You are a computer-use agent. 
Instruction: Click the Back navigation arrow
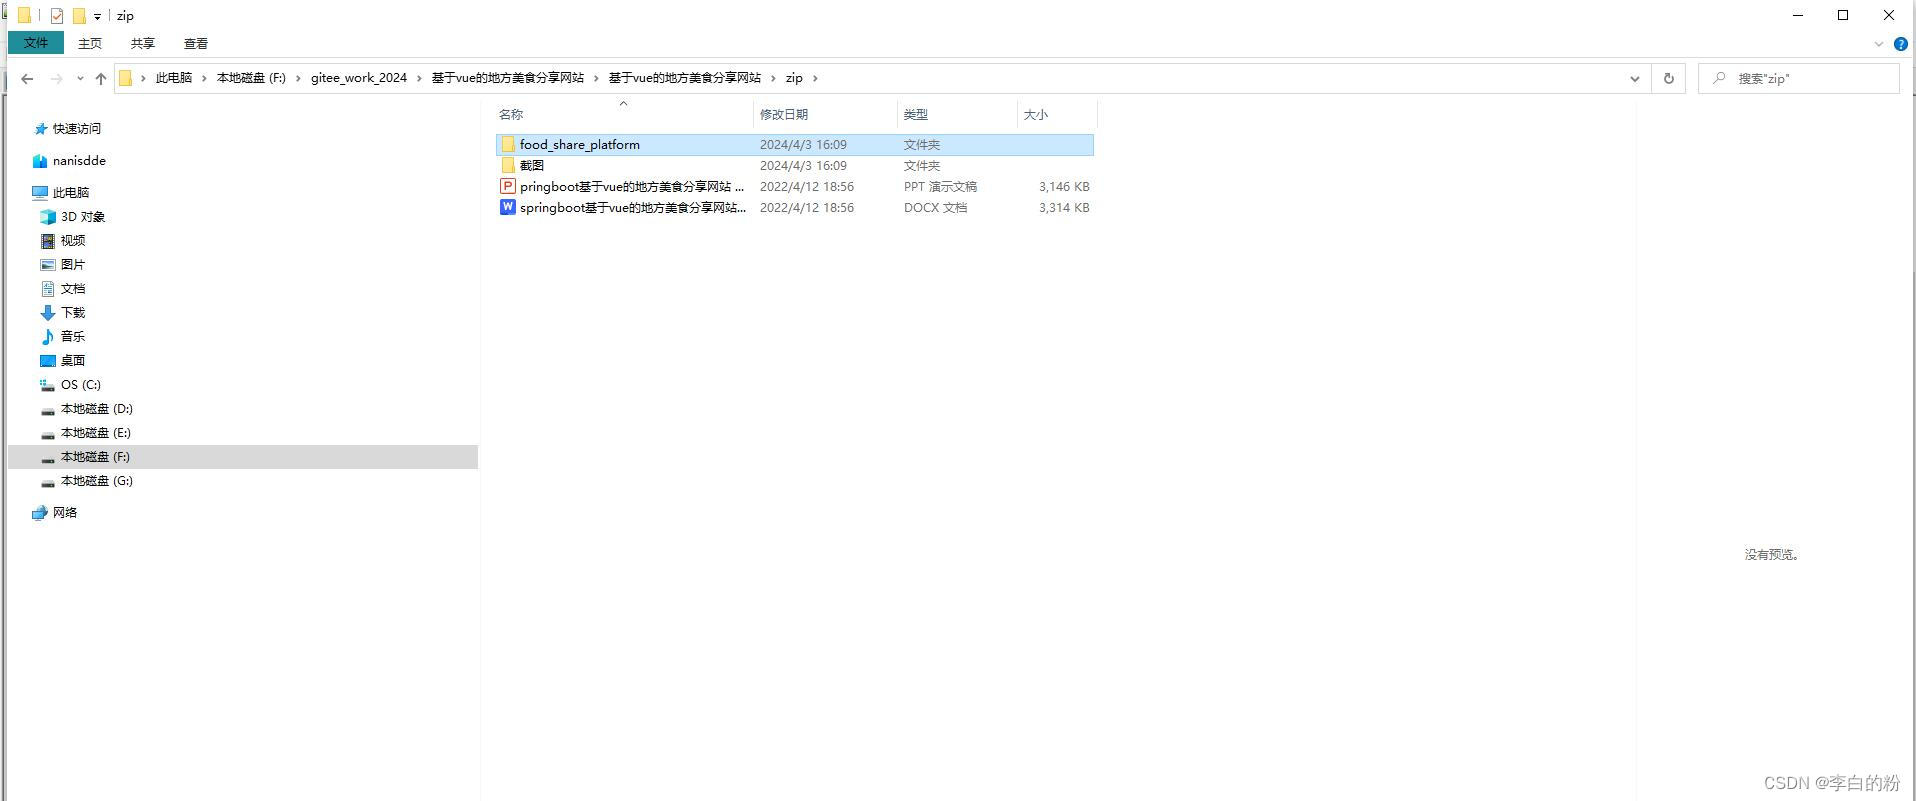coord(27,78)
